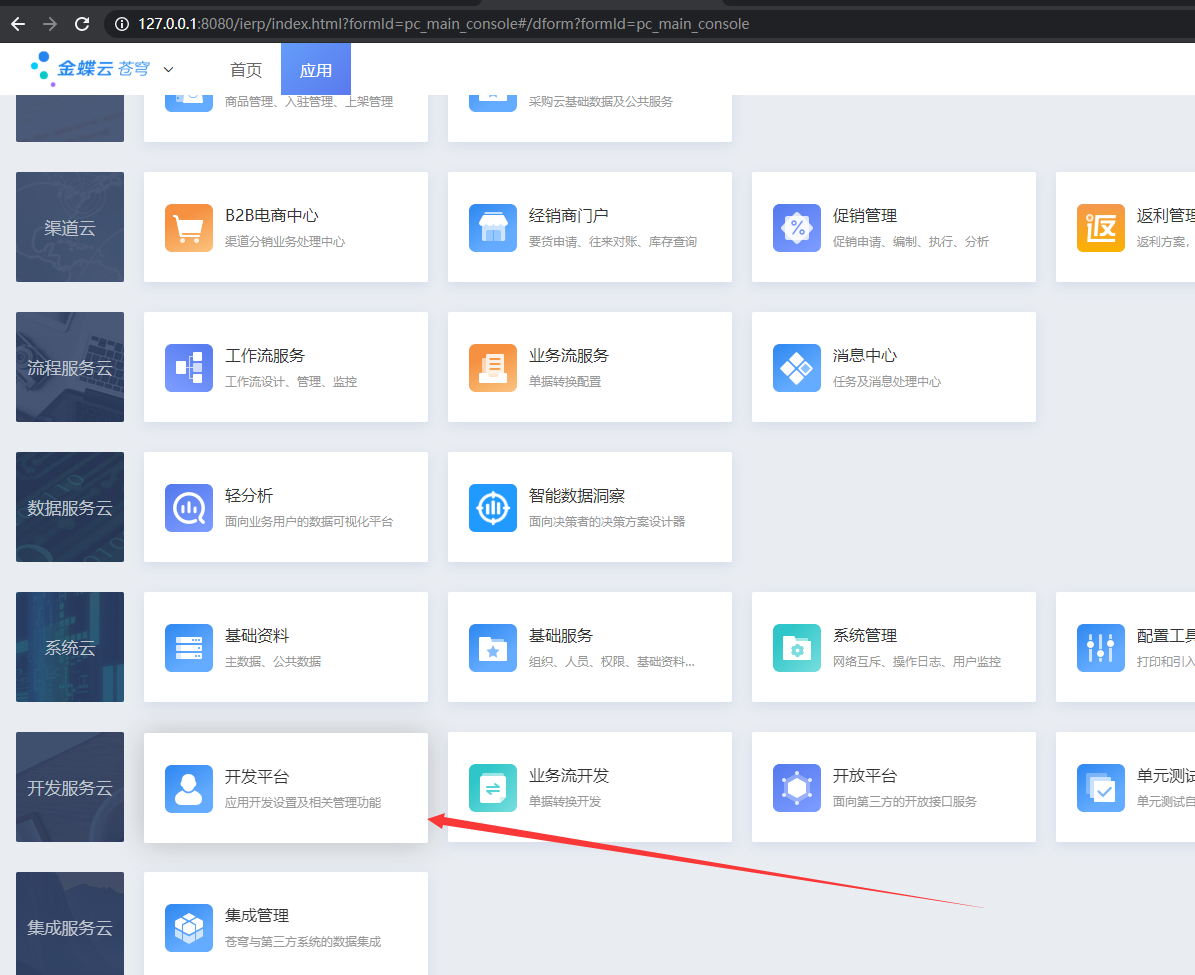Open 业务流开发 app title
1195x975 pixels.
point(569,776)
